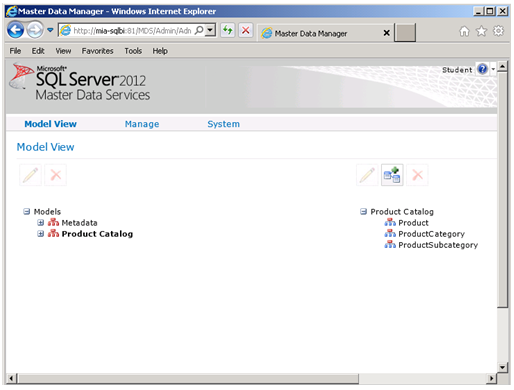The image size is (514, 390).
Task: Open the System navigation menu
Action: 223,124
